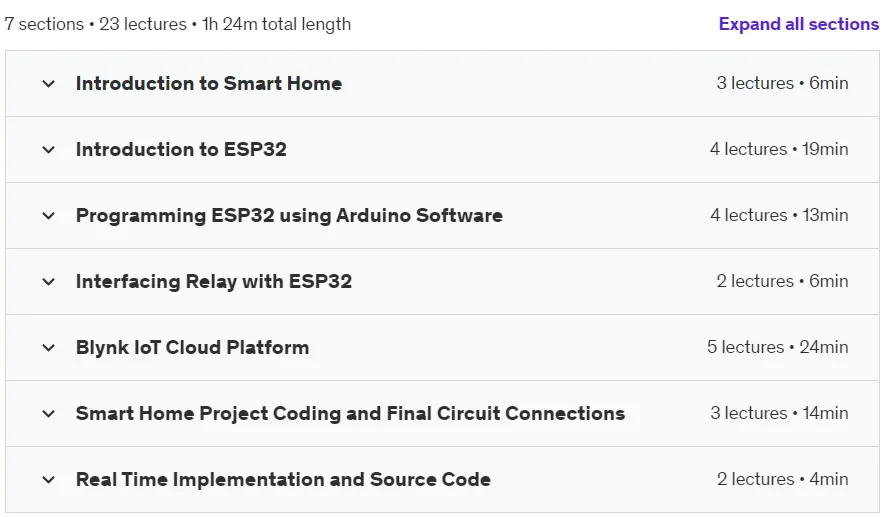The height and width of the screenshot is (517, 885).
Task: Click Smart Home Project Coding and Final Circuit Connections
Action: [x=351, y=414]
